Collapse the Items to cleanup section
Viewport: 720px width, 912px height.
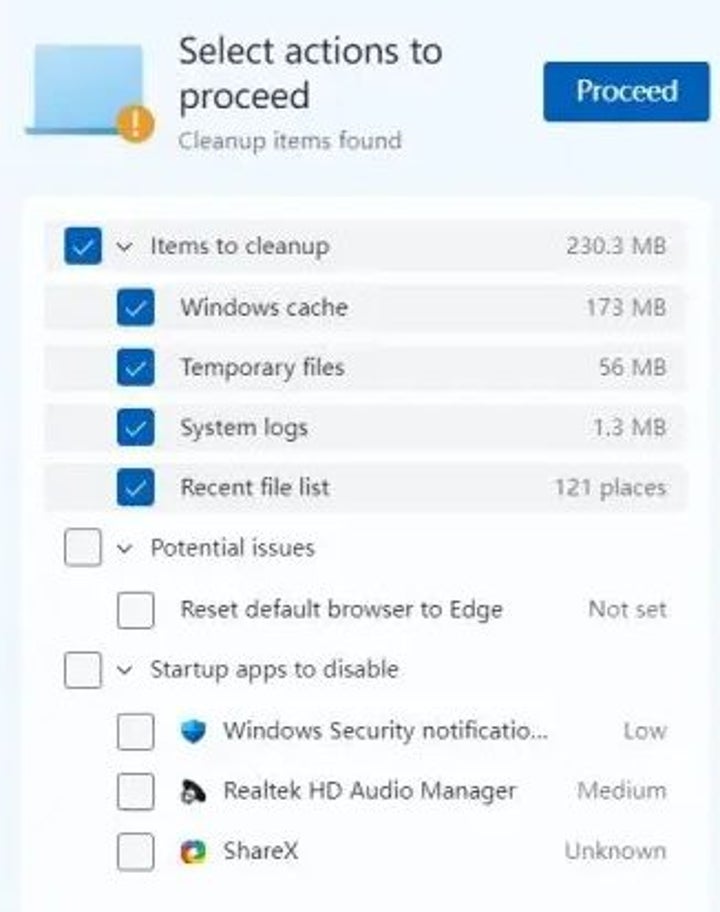(x=124, y=247)
